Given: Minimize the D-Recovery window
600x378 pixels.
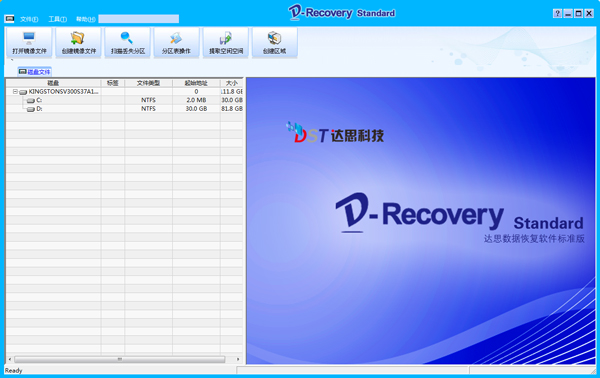Looking at the screenshot, I should click(x=568, y=14).
